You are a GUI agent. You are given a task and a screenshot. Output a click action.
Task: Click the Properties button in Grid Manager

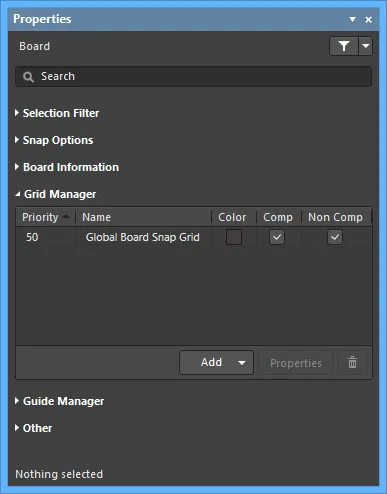coord(296,363)
